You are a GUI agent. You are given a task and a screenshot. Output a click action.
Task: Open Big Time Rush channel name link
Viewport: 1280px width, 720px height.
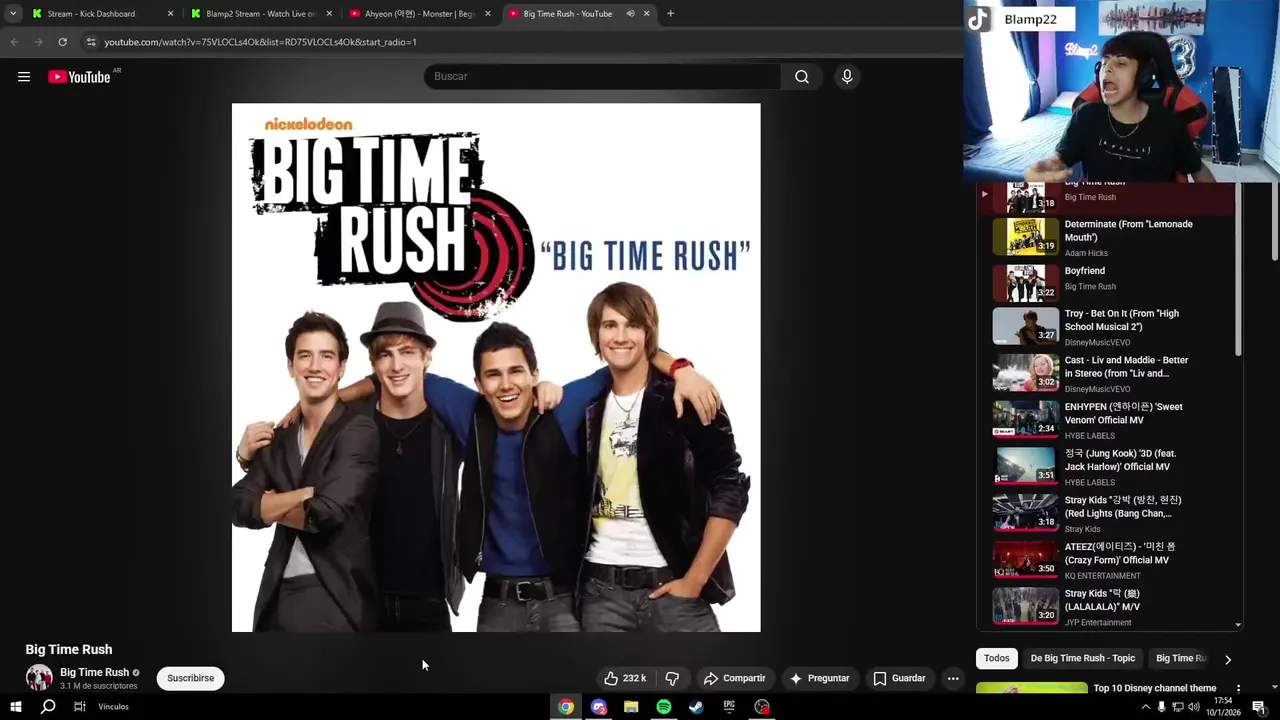click(x=94, y=672)
